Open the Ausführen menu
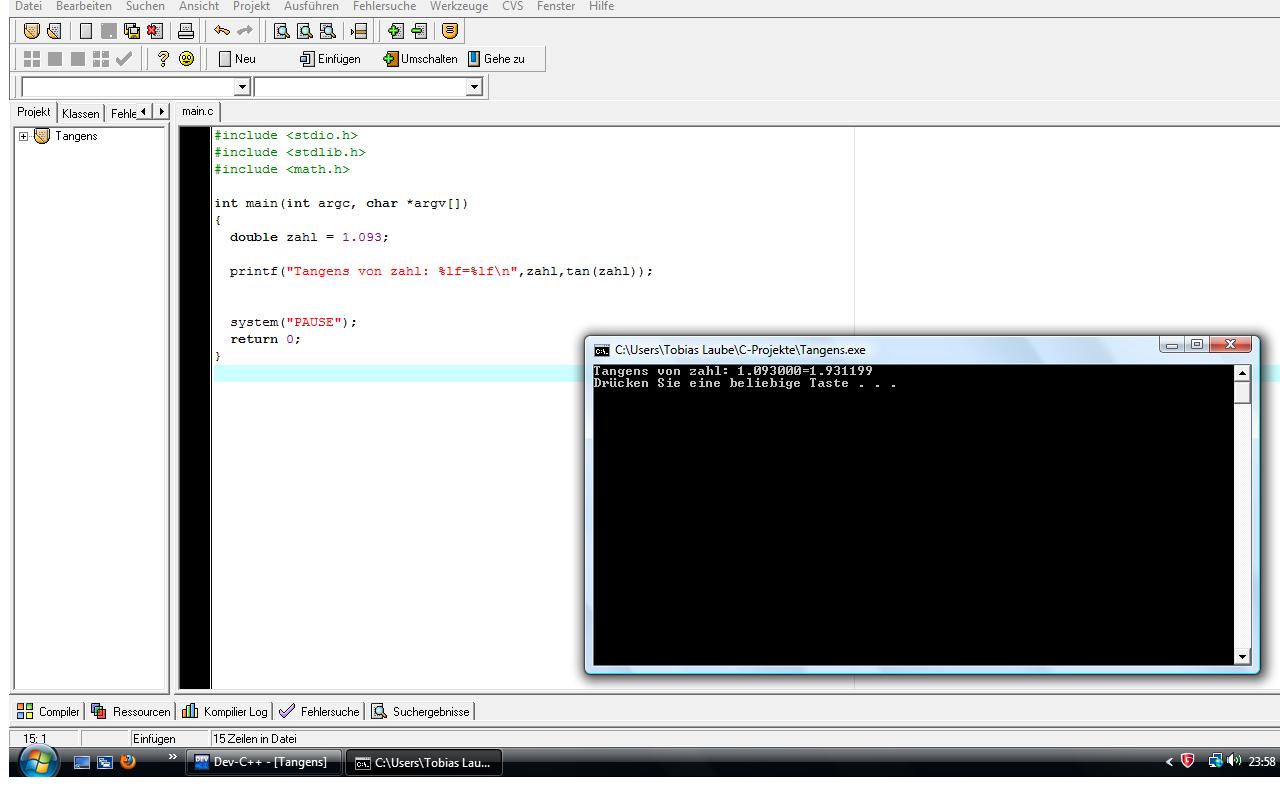This screenshot has height=800, width=1280. (311, 6)
